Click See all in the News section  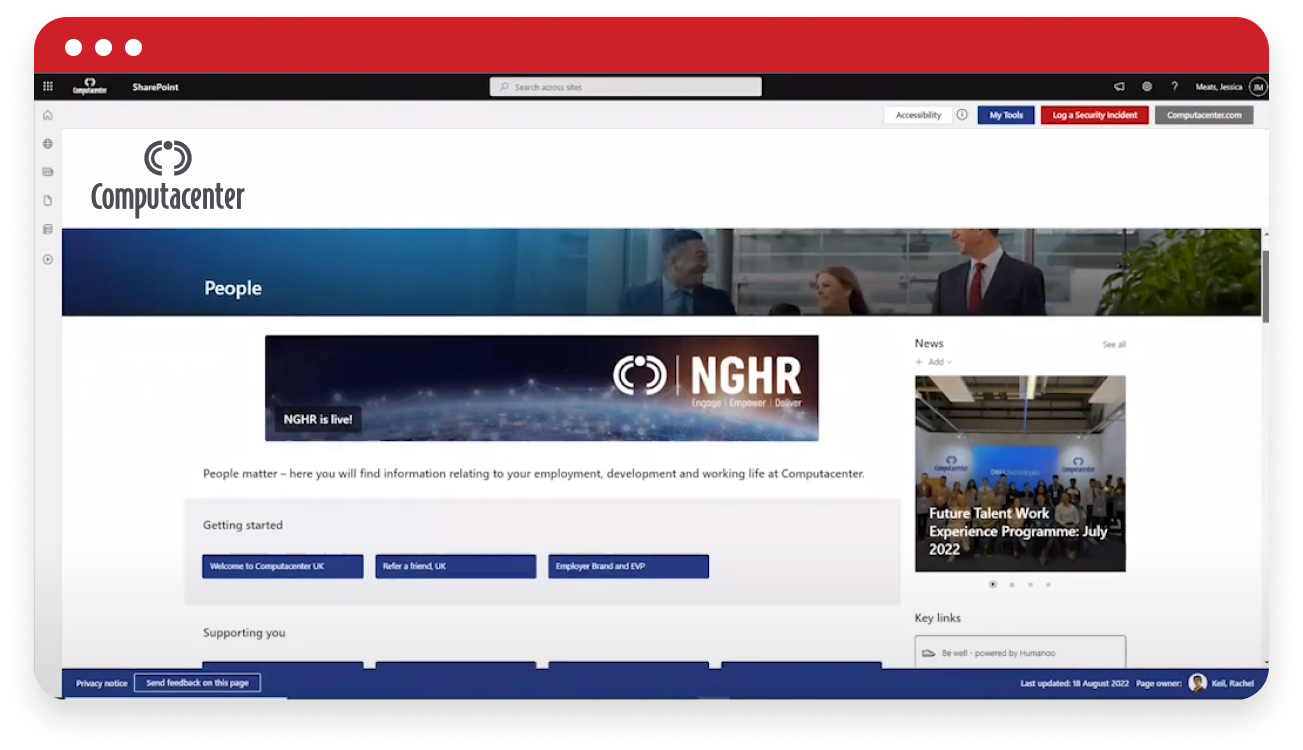pyautogui.click(x=1114, y=344)
